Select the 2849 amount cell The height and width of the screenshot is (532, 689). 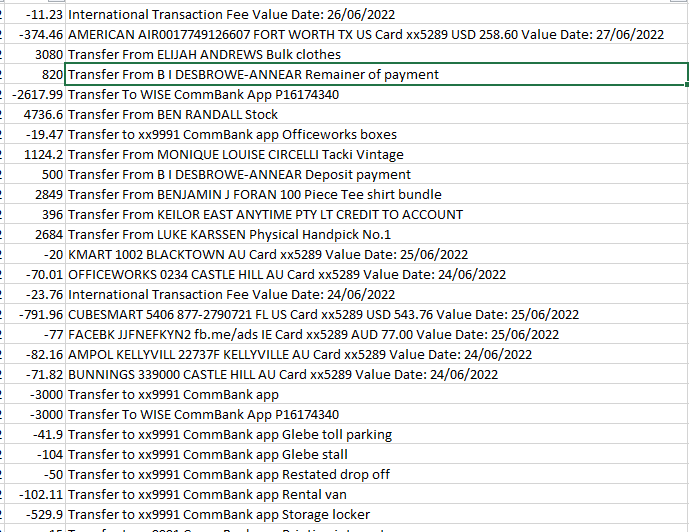35,194
